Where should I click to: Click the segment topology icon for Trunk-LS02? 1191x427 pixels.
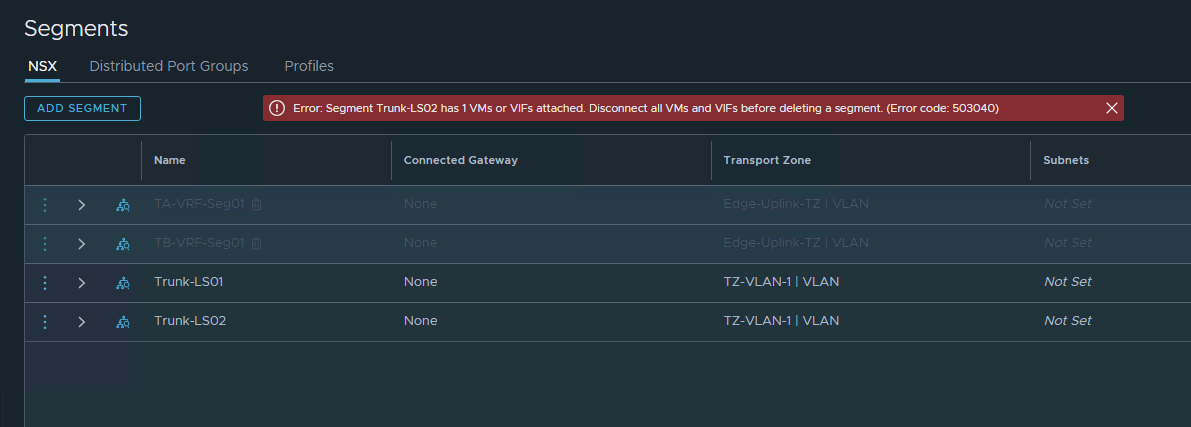pyautogui.click(x=123, y=321)
